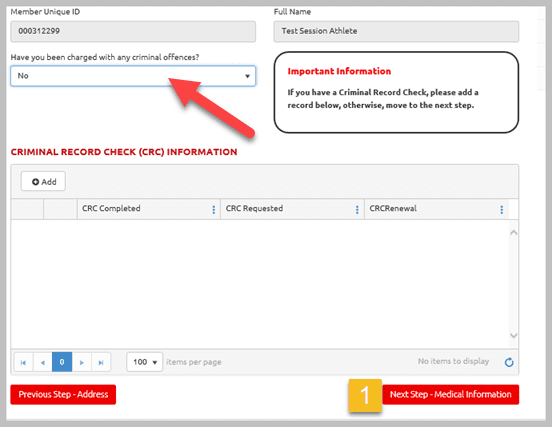The width and height of the screenshot is (552, 427).
Task: Open CRCRenewal column menu dots
Action: pyautogui.click(x=502, y=209)
